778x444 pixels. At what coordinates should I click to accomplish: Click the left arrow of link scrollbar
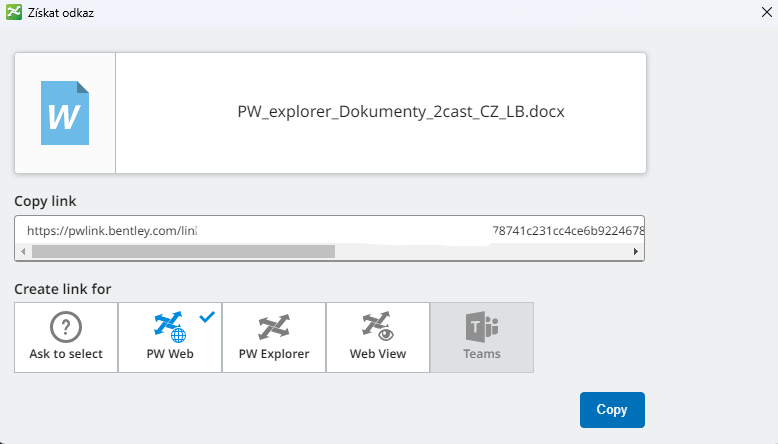click(x=23, y=252)
